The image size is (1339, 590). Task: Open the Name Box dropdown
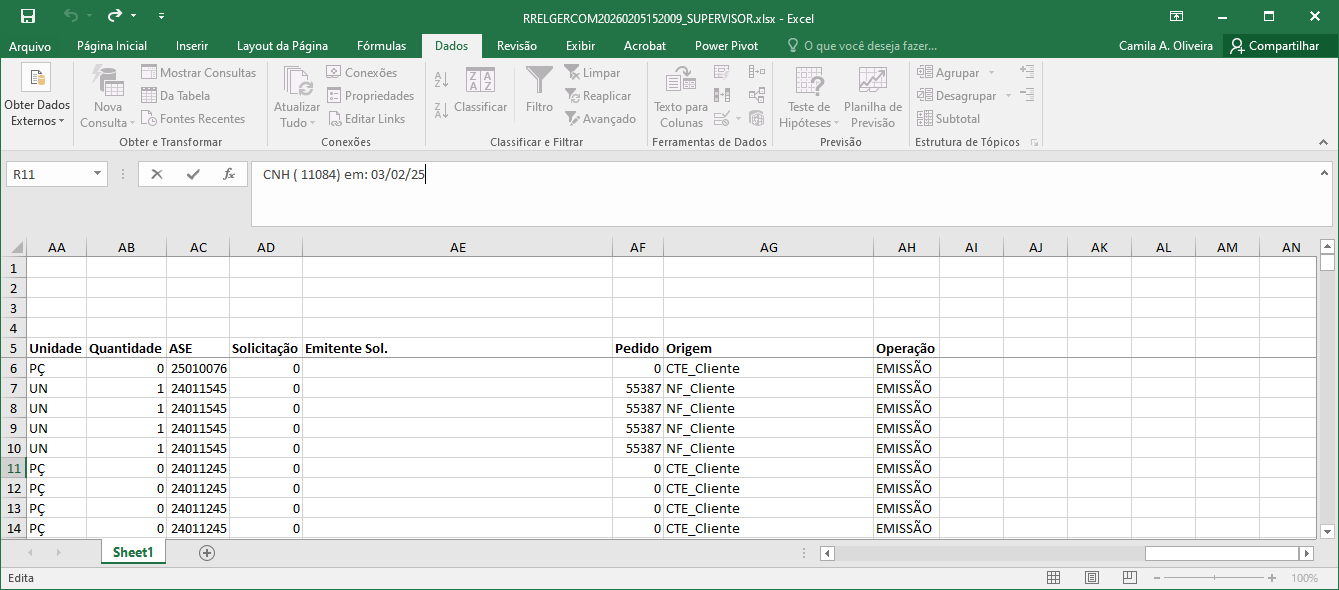pos(98,174)
